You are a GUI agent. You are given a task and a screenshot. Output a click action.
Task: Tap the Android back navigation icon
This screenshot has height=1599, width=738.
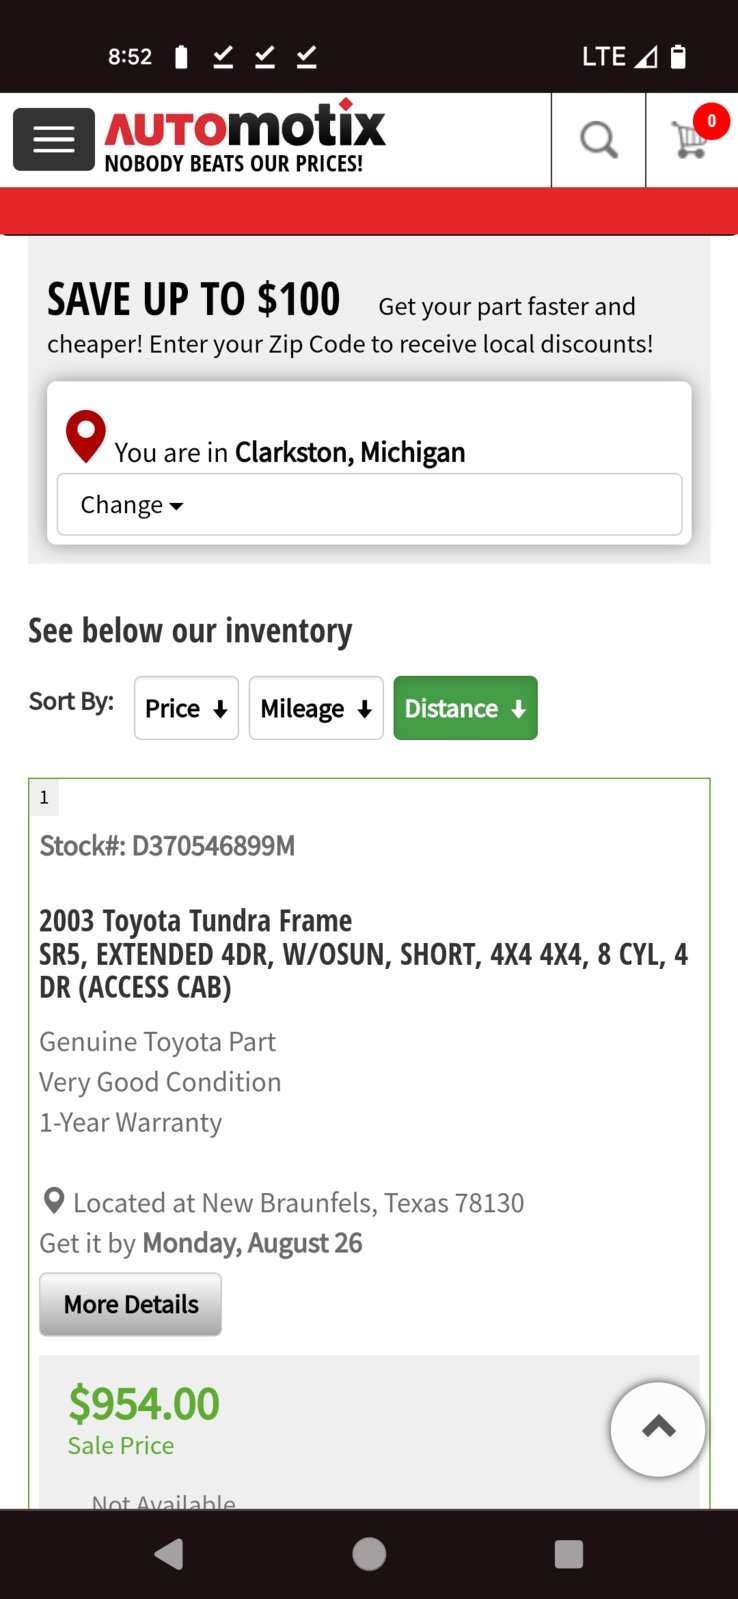[169, 1554]
